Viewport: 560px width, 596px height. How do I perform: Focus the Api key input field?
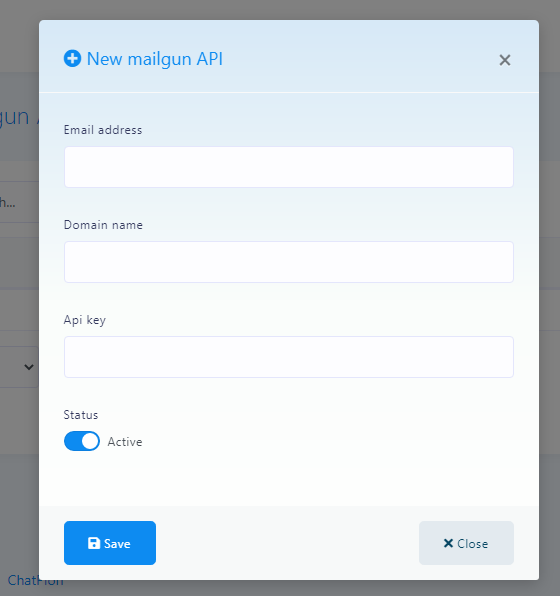coord(289,357)
